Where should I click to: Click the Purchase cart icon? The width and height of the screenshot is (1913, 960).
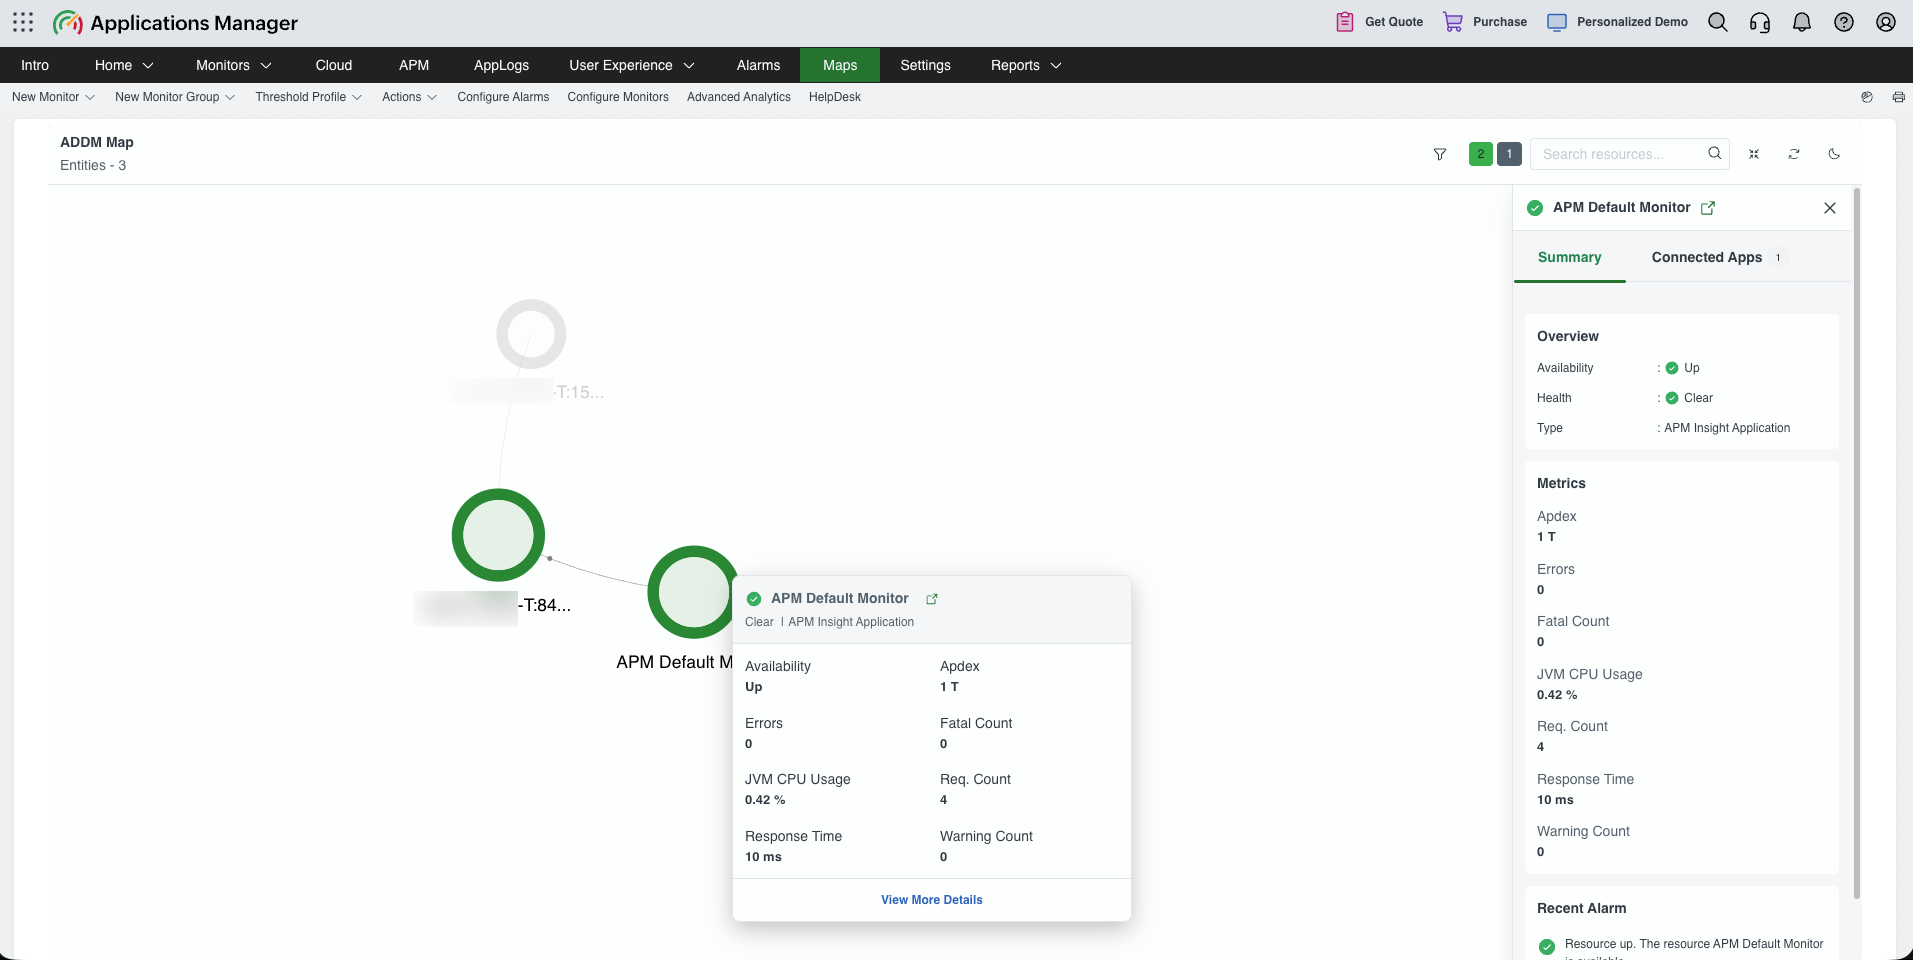(x=1453, y=22)
